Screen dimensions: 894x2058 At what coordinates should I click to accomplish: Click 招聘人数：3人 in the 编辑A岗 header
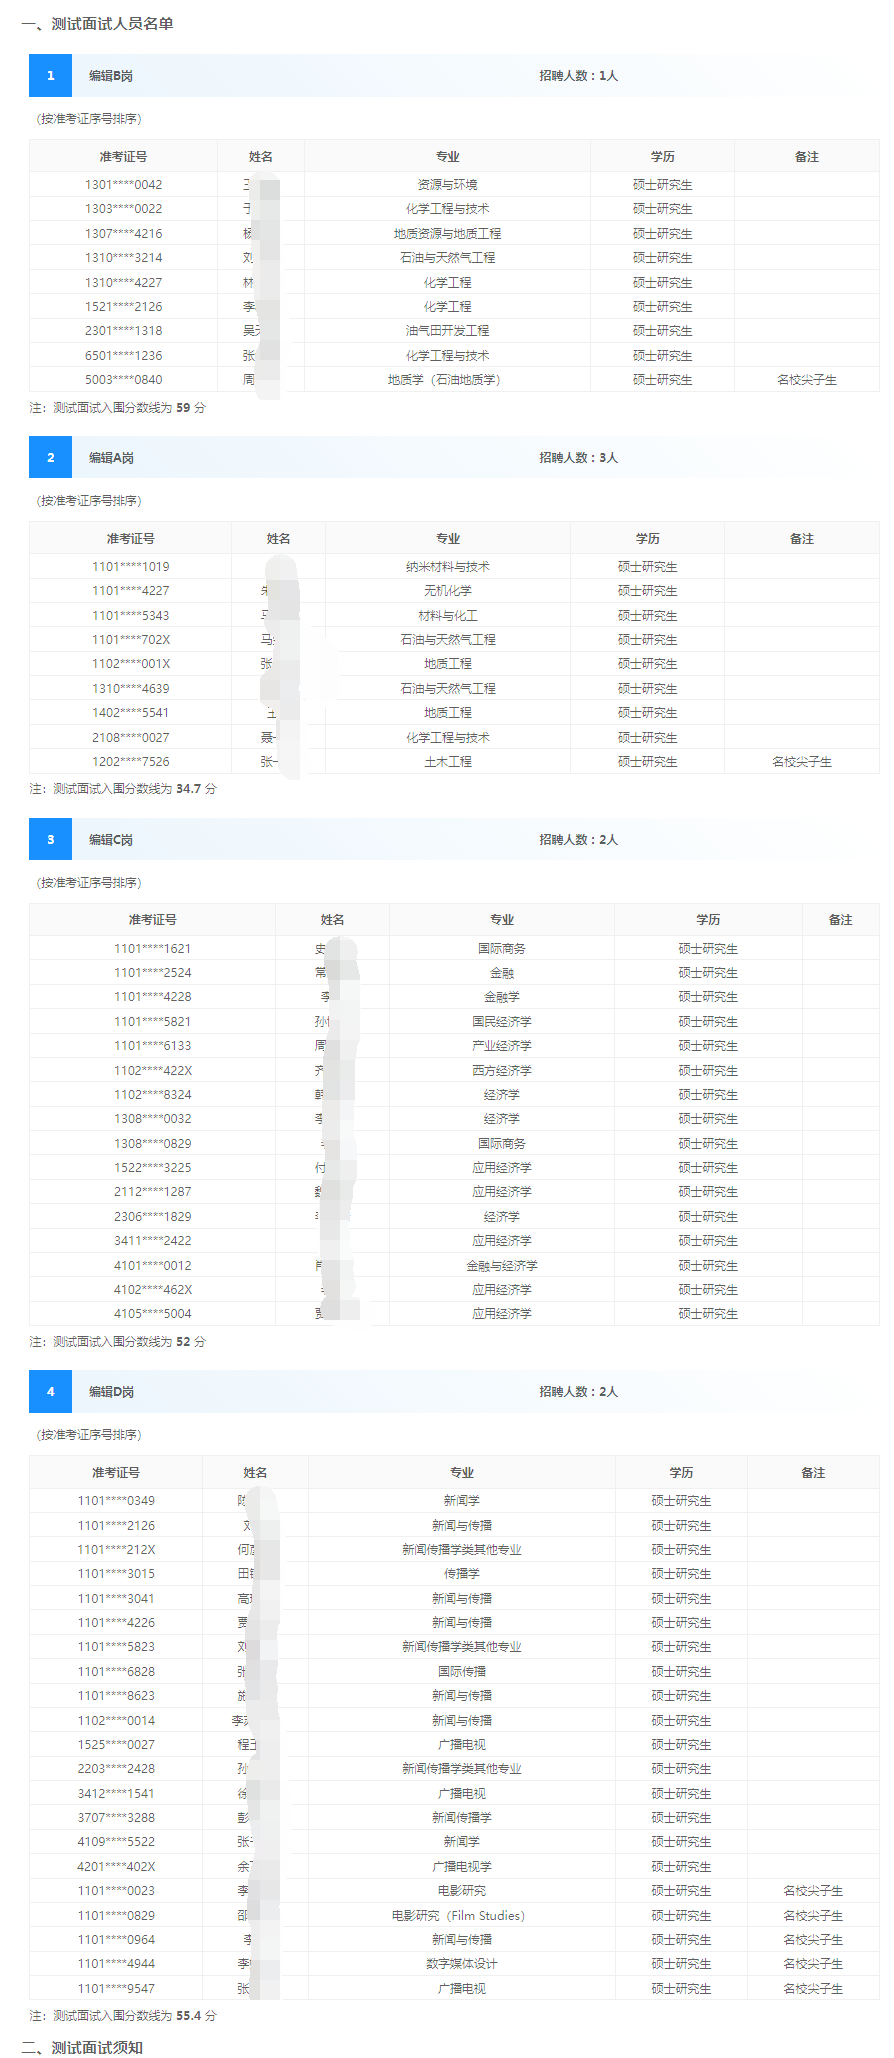pos(578,458)
